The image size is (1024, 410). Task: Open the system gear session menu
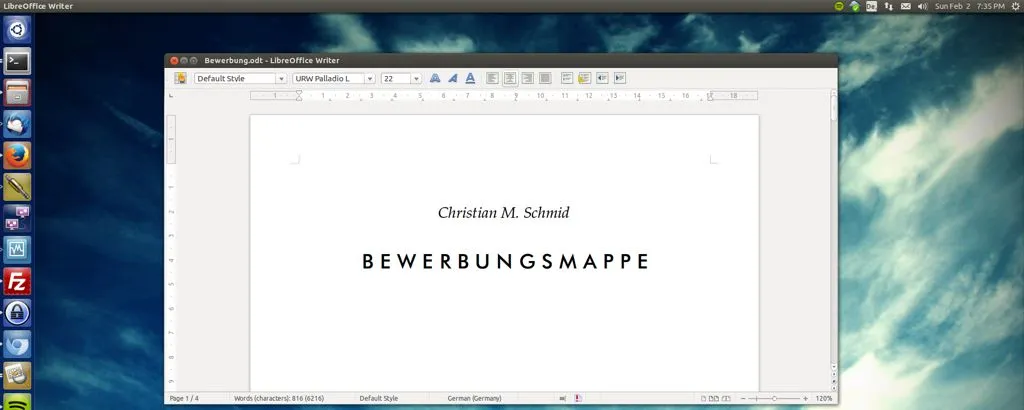point(1014,6)
